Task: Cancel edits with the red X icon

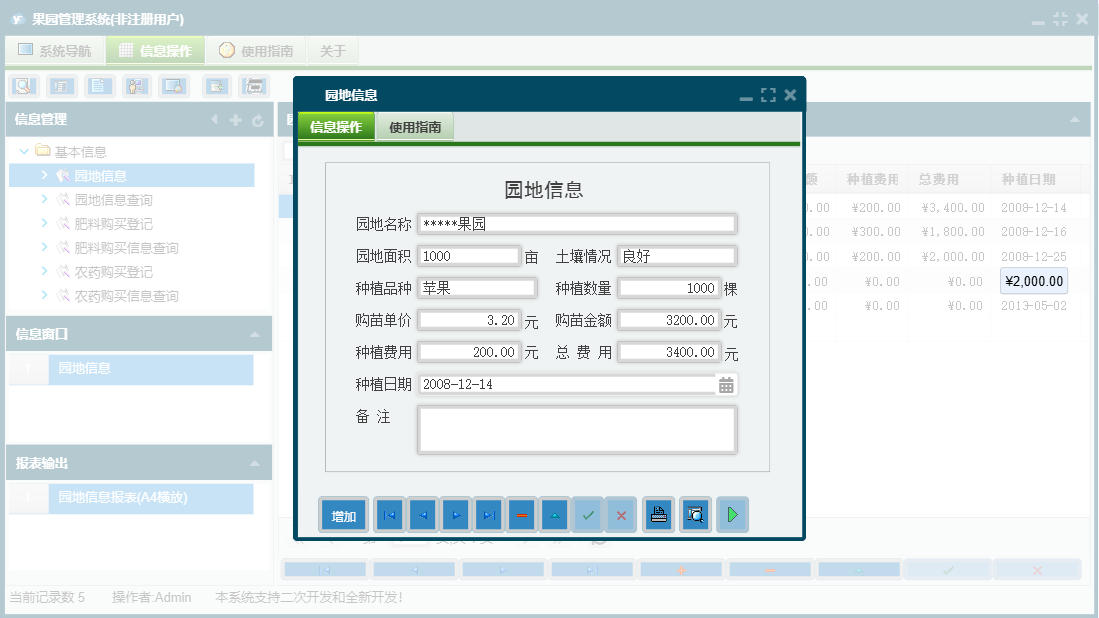Action: pyautogui.click(x=621, y=514)
